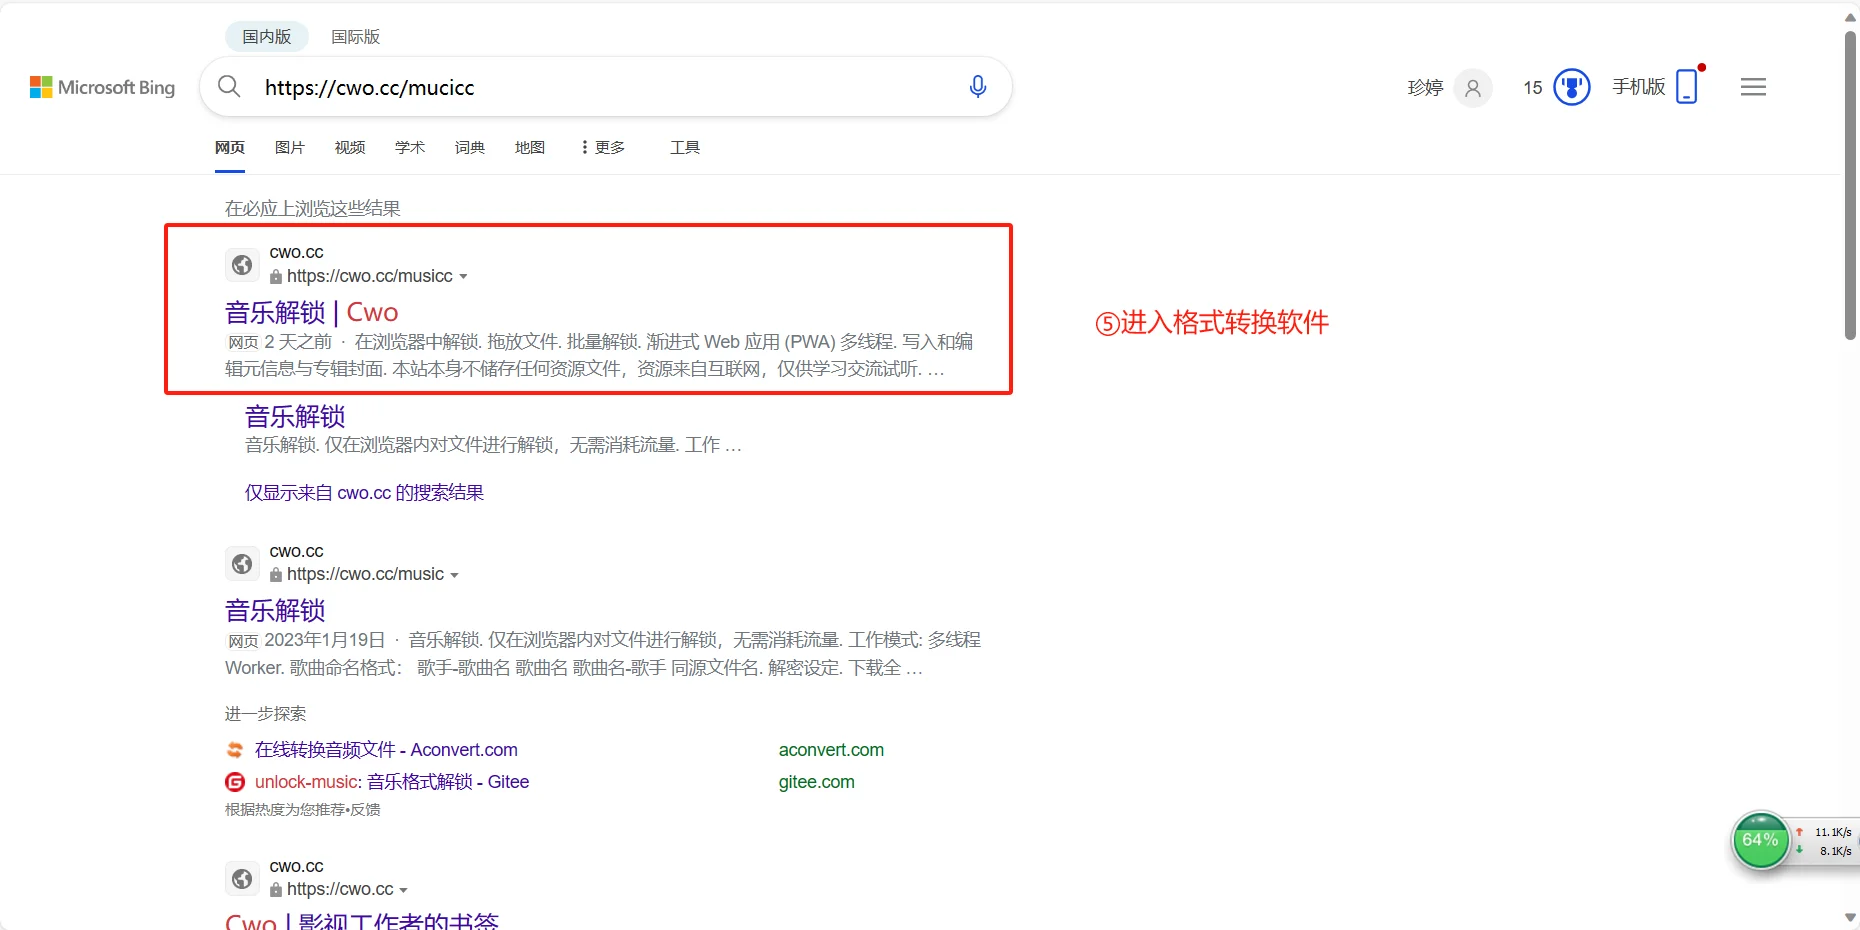
Task: Open the indented 音乐解锁 sub-result link
Action: (295, 416)
